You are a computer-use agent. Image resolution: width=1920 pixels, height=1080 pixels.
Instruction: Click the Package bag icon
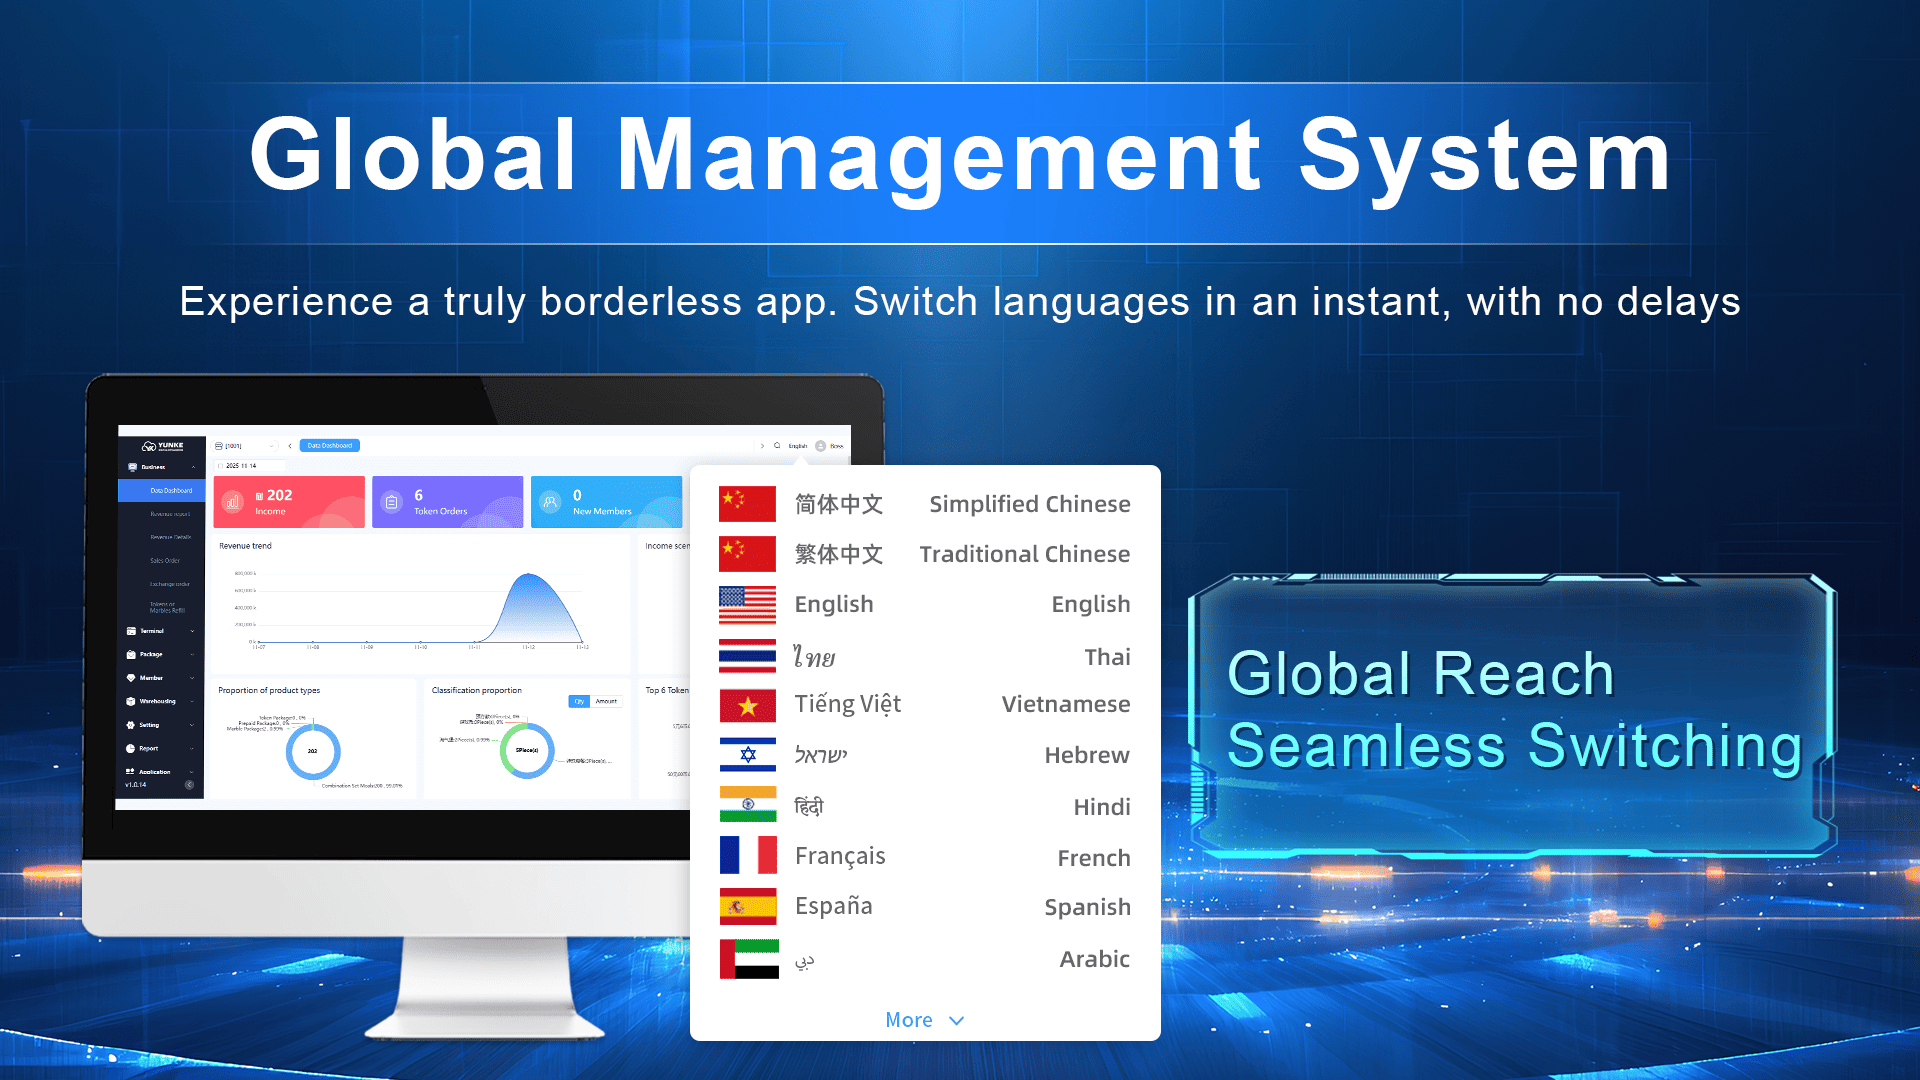pos(132,654)
